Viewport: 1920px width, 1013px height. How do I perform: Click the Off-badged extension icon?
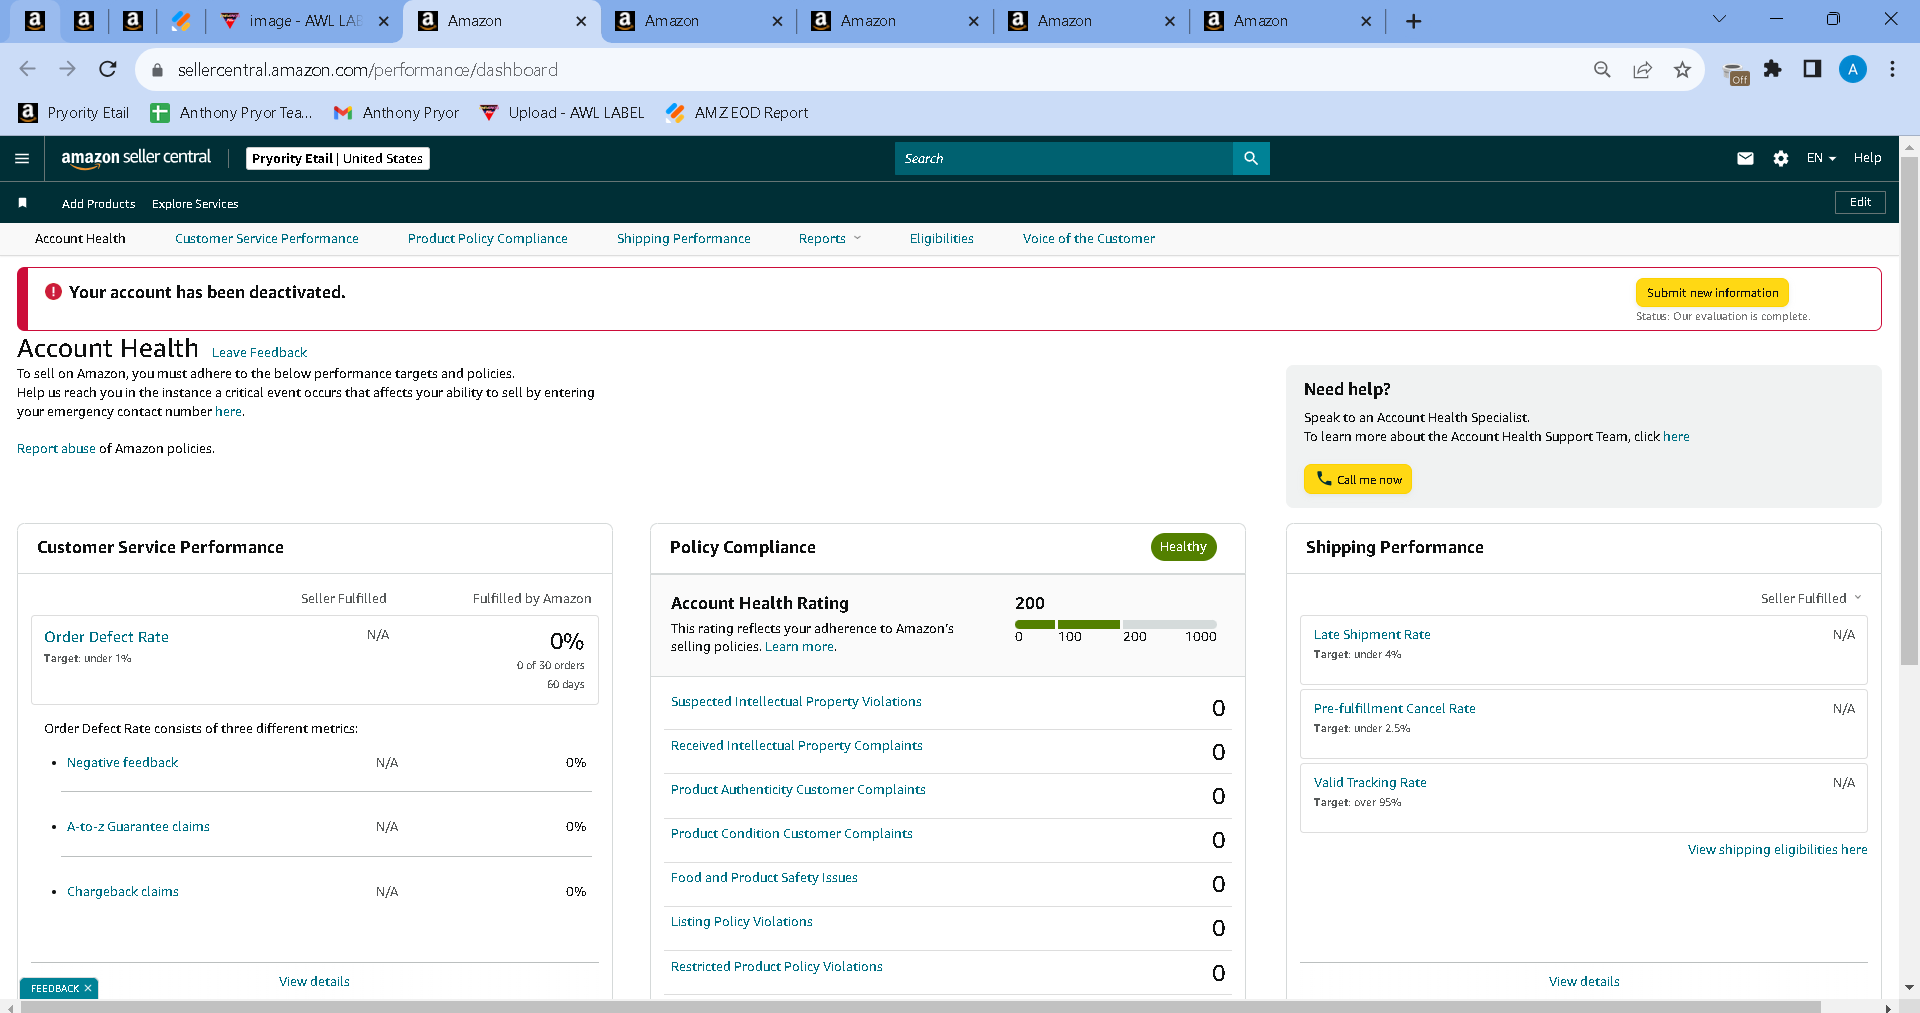click(x=1737, y=73)
